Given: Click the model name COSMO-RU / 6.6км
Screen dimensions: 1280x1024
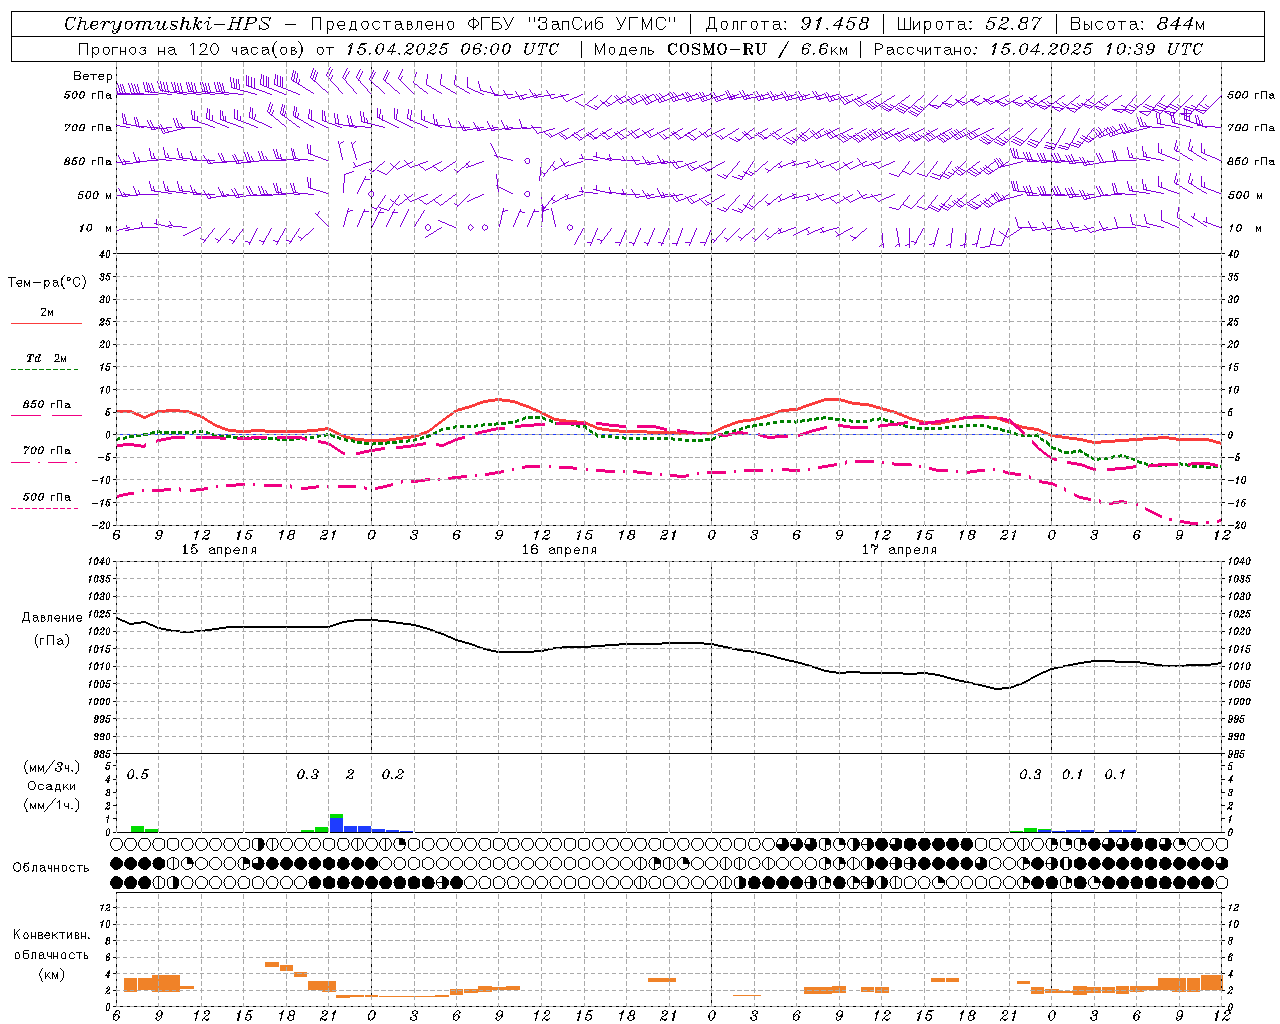Looking at the screenshot, I should (x=760, y=49).
